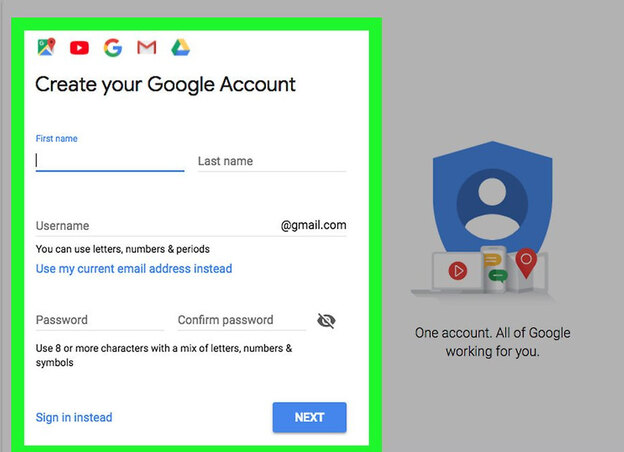The image size is (624, 452).
Task: Click the Confirm password field
Action: point(242,320)
